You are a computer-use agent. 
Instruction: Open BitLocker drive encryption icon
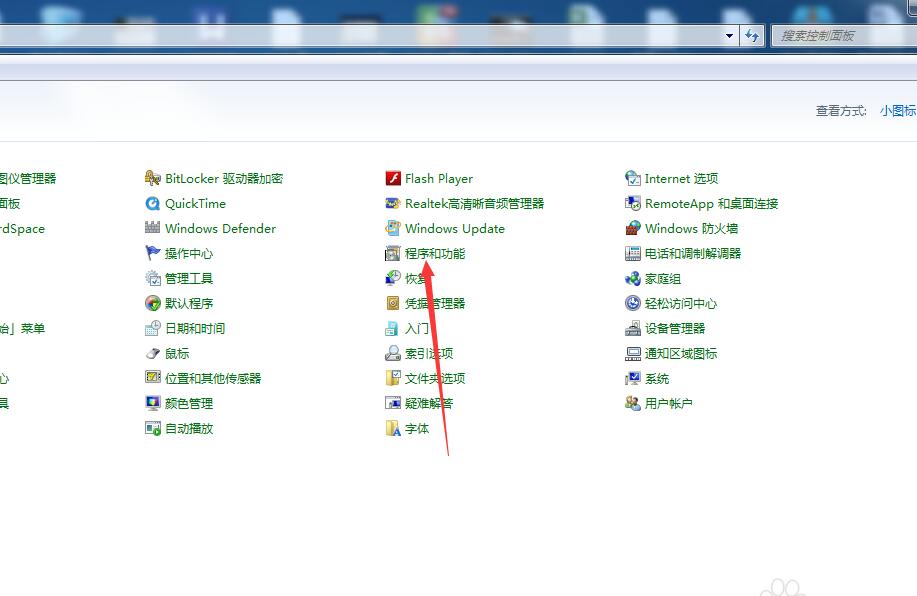(x=153, y=178)
